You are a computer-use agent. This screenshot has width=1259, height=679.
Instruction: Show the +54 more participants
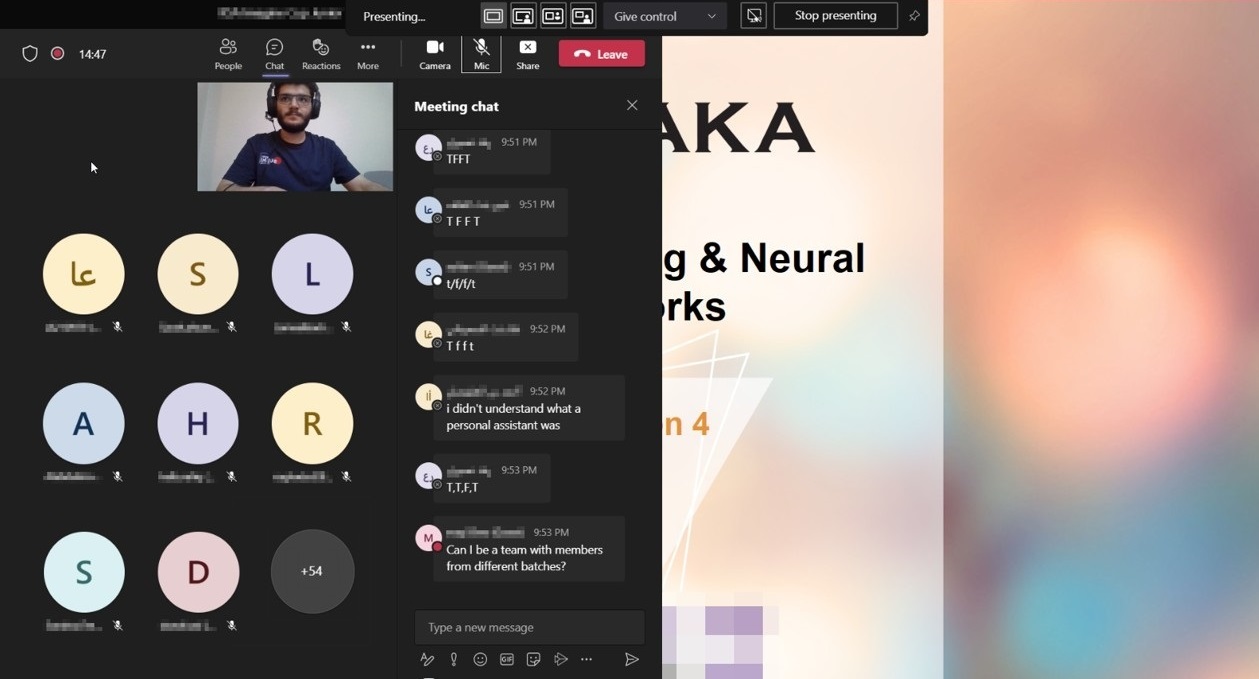coord(312,571)
